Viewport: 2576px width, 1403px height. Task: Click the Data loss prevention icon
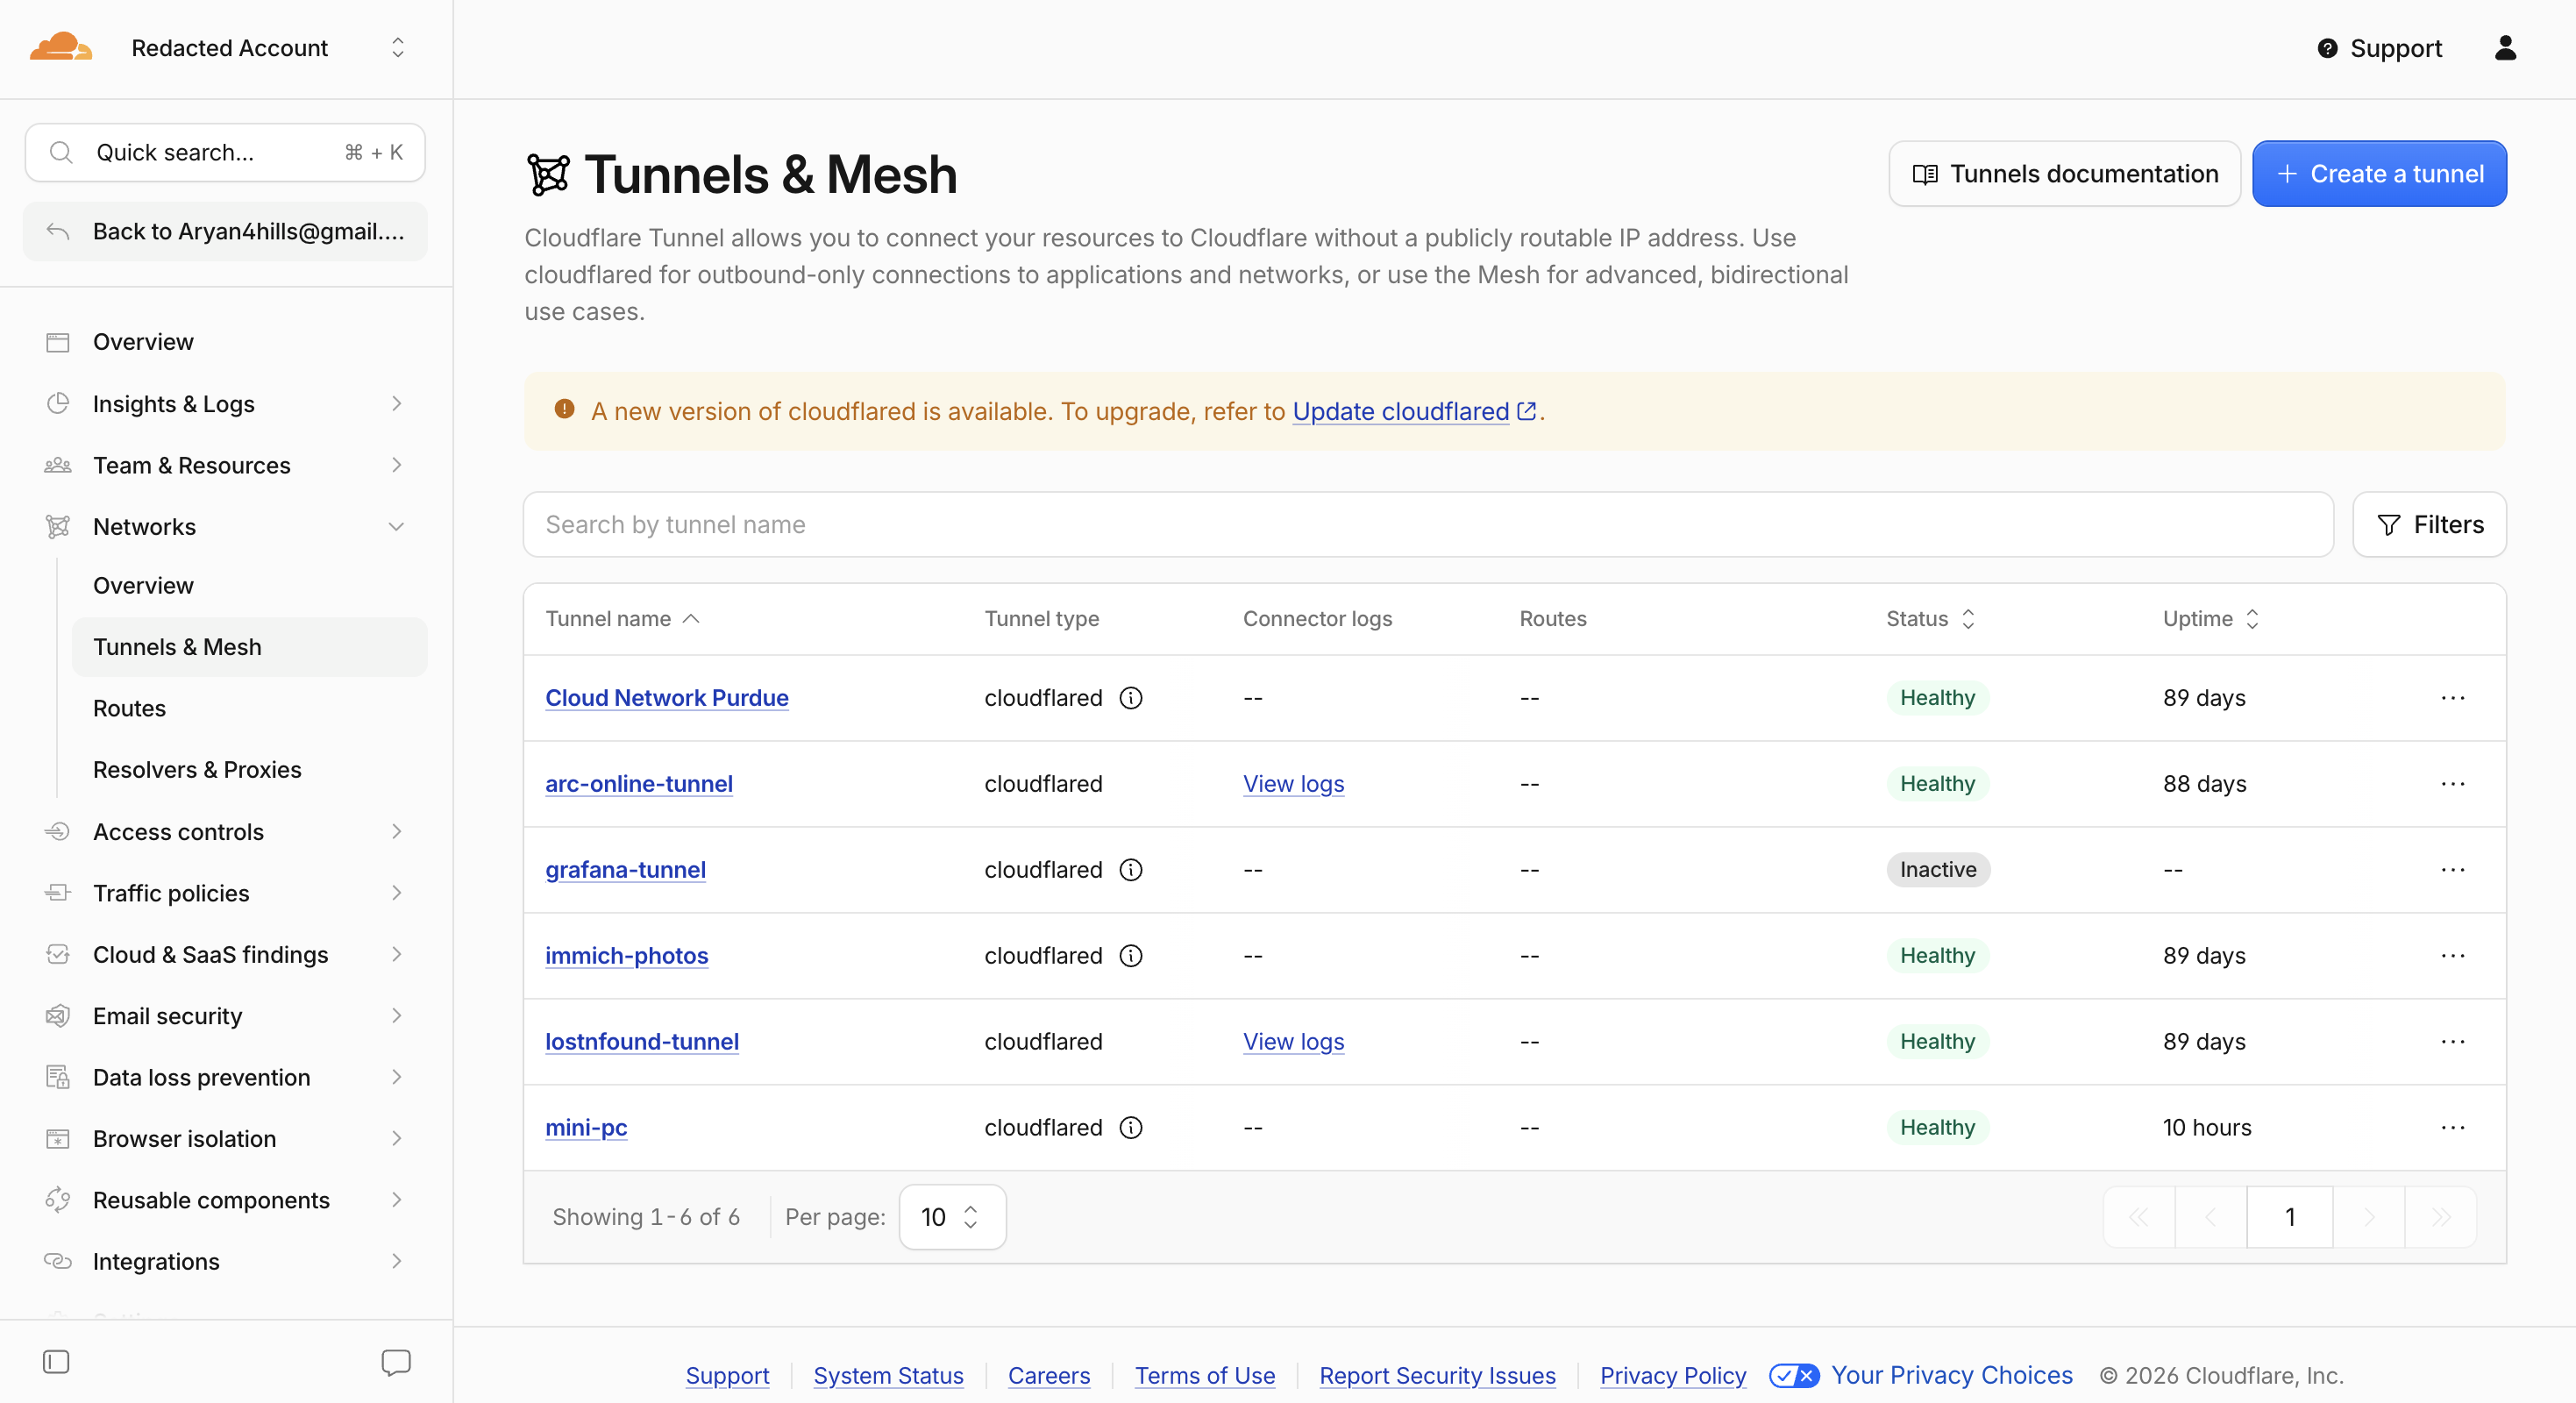click(58, 1078)
